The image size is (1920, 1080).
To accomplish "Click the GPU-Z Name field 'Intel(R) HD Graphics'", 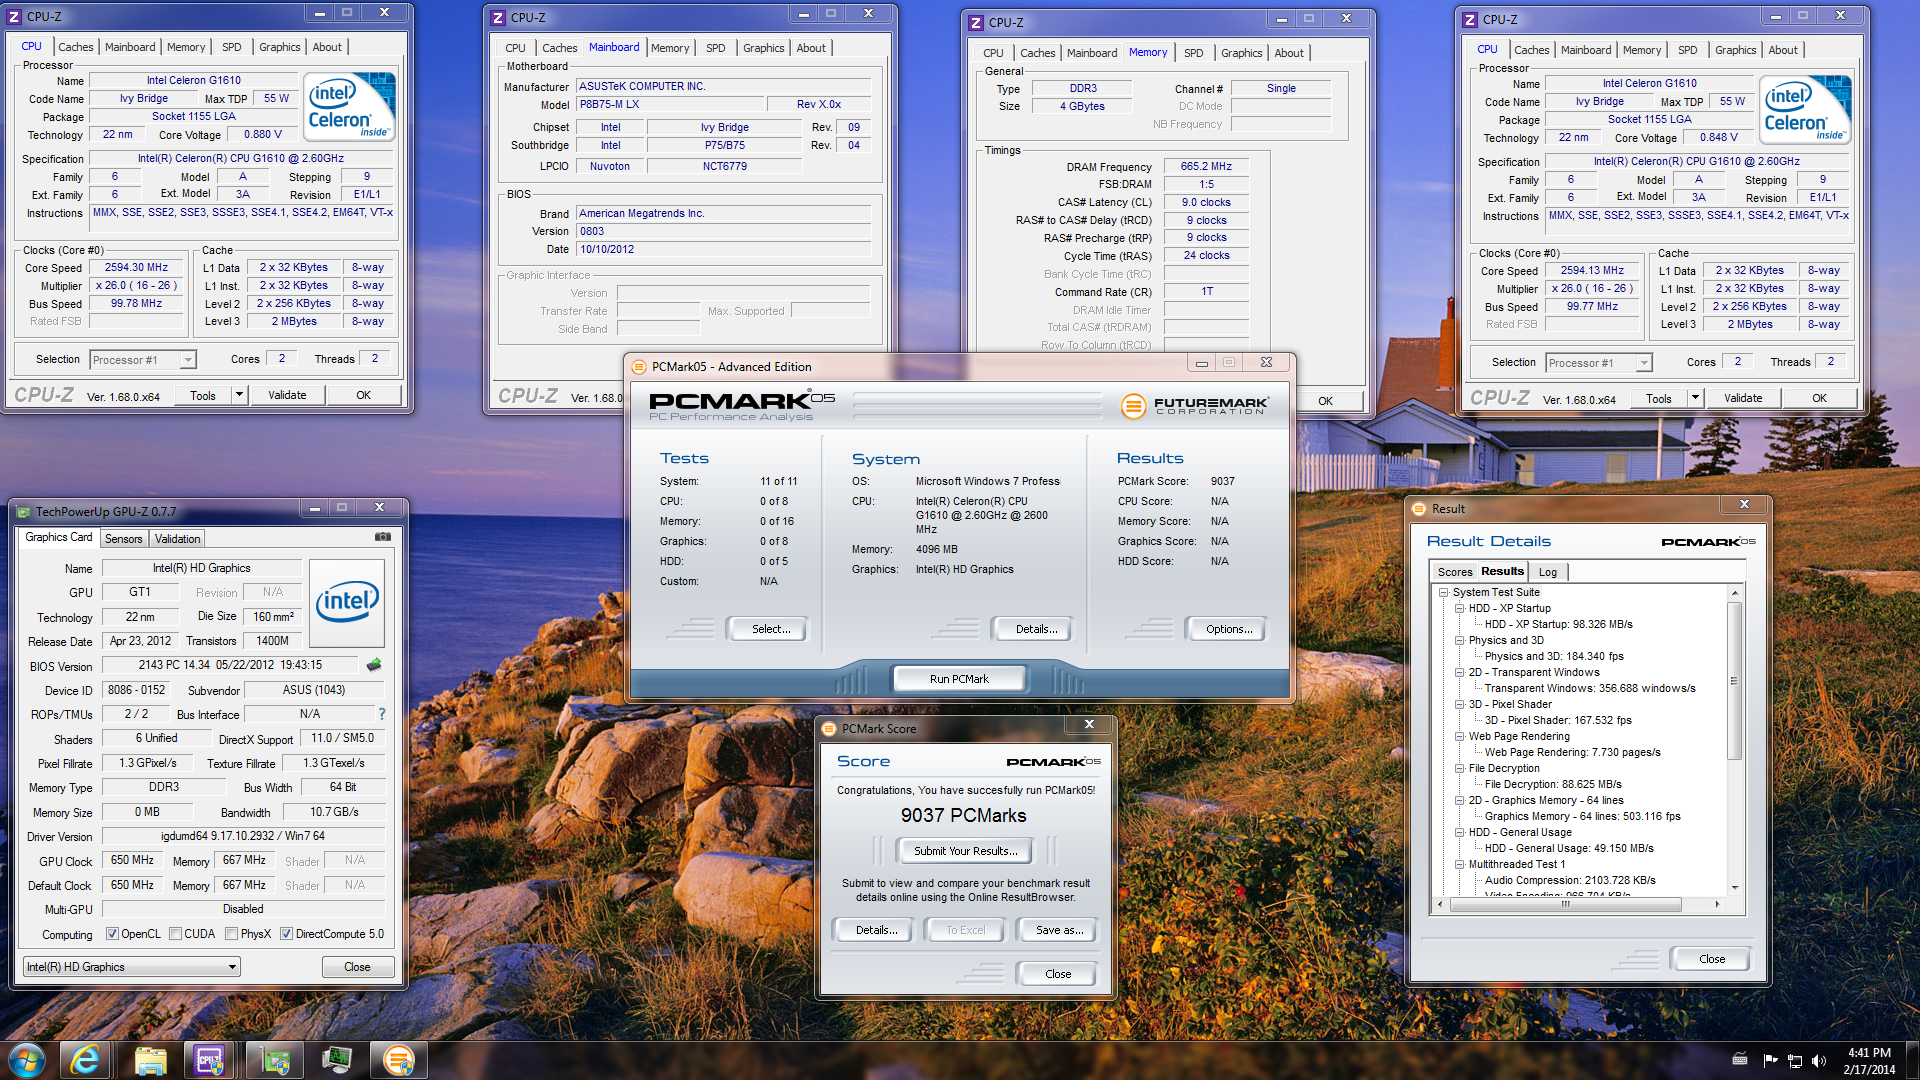I will (x=201, y=568).
